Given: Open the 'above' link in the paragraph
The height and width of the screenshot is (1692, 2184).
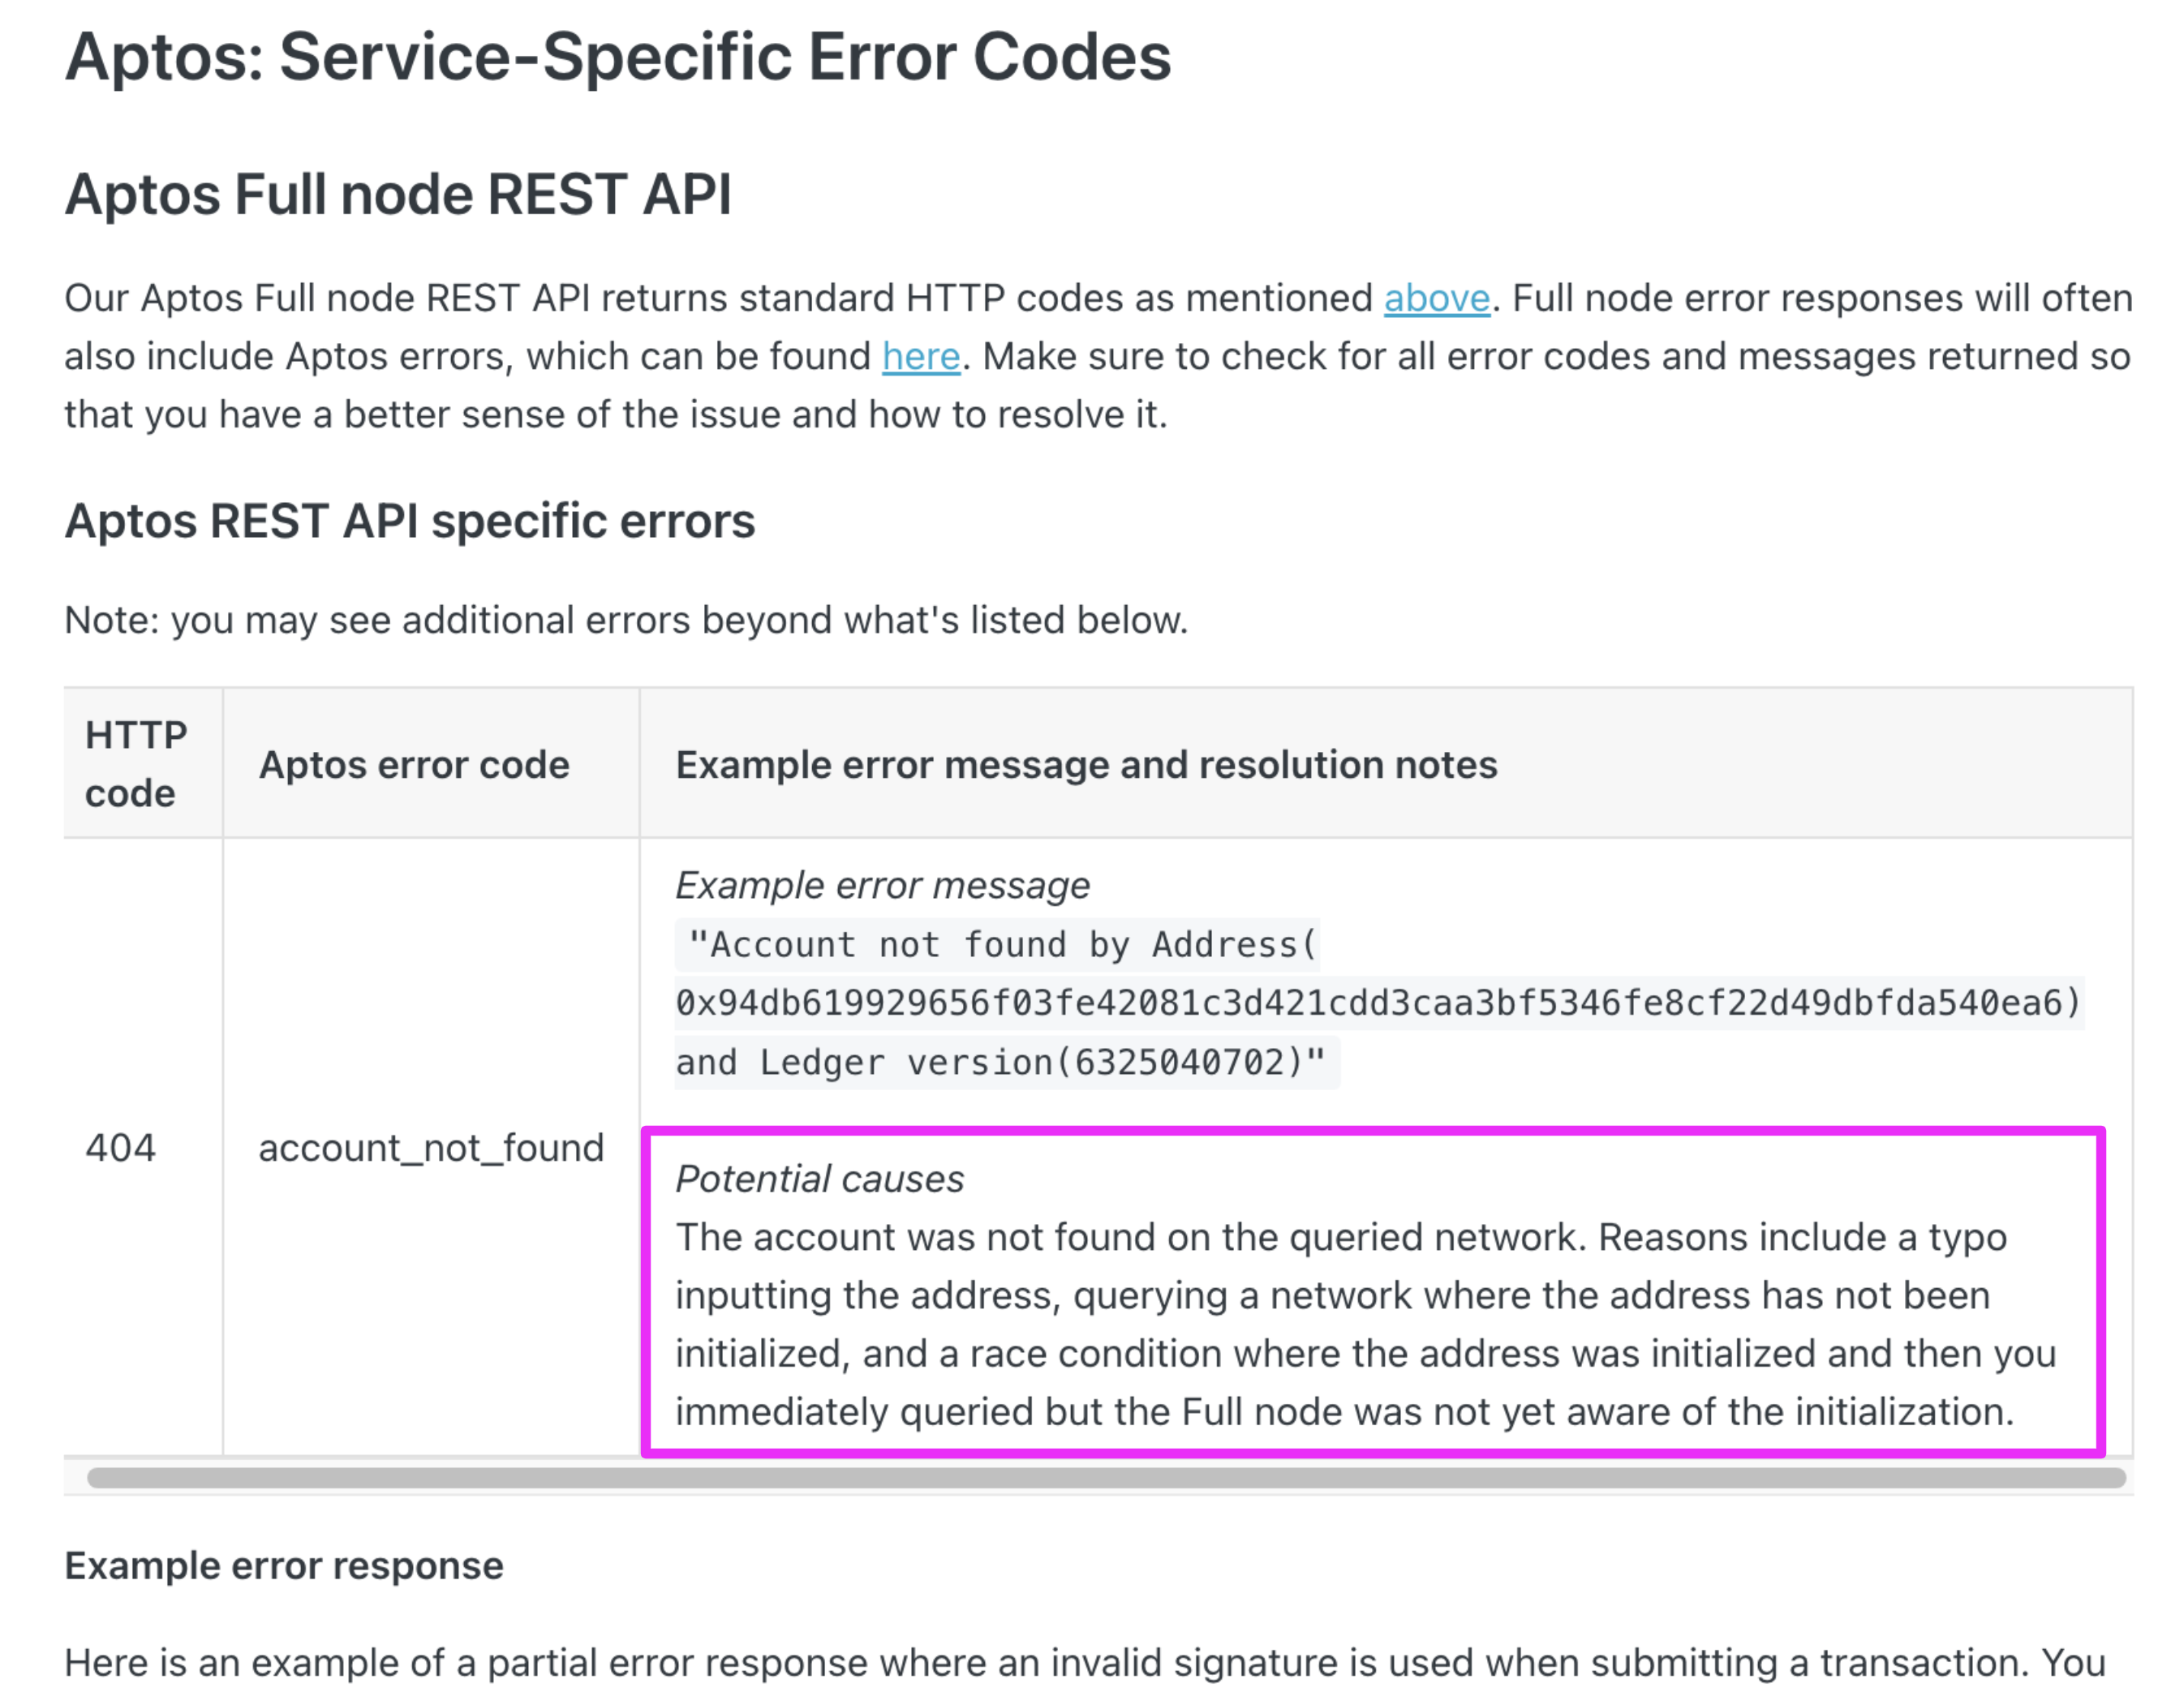Looking at the screenshot, I should (1436, 298).
